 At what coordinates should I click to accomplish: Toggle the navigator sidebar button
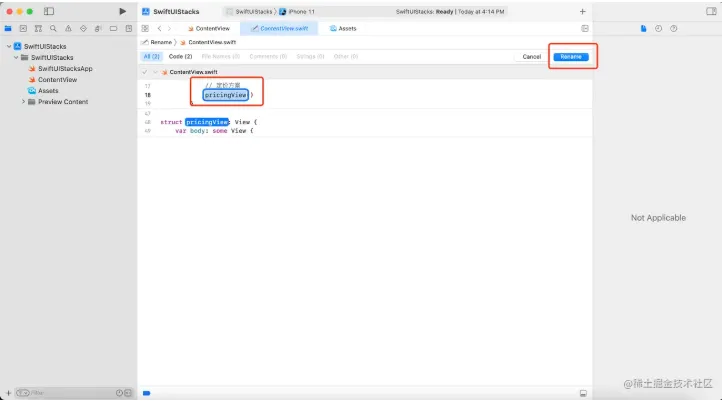49,11
